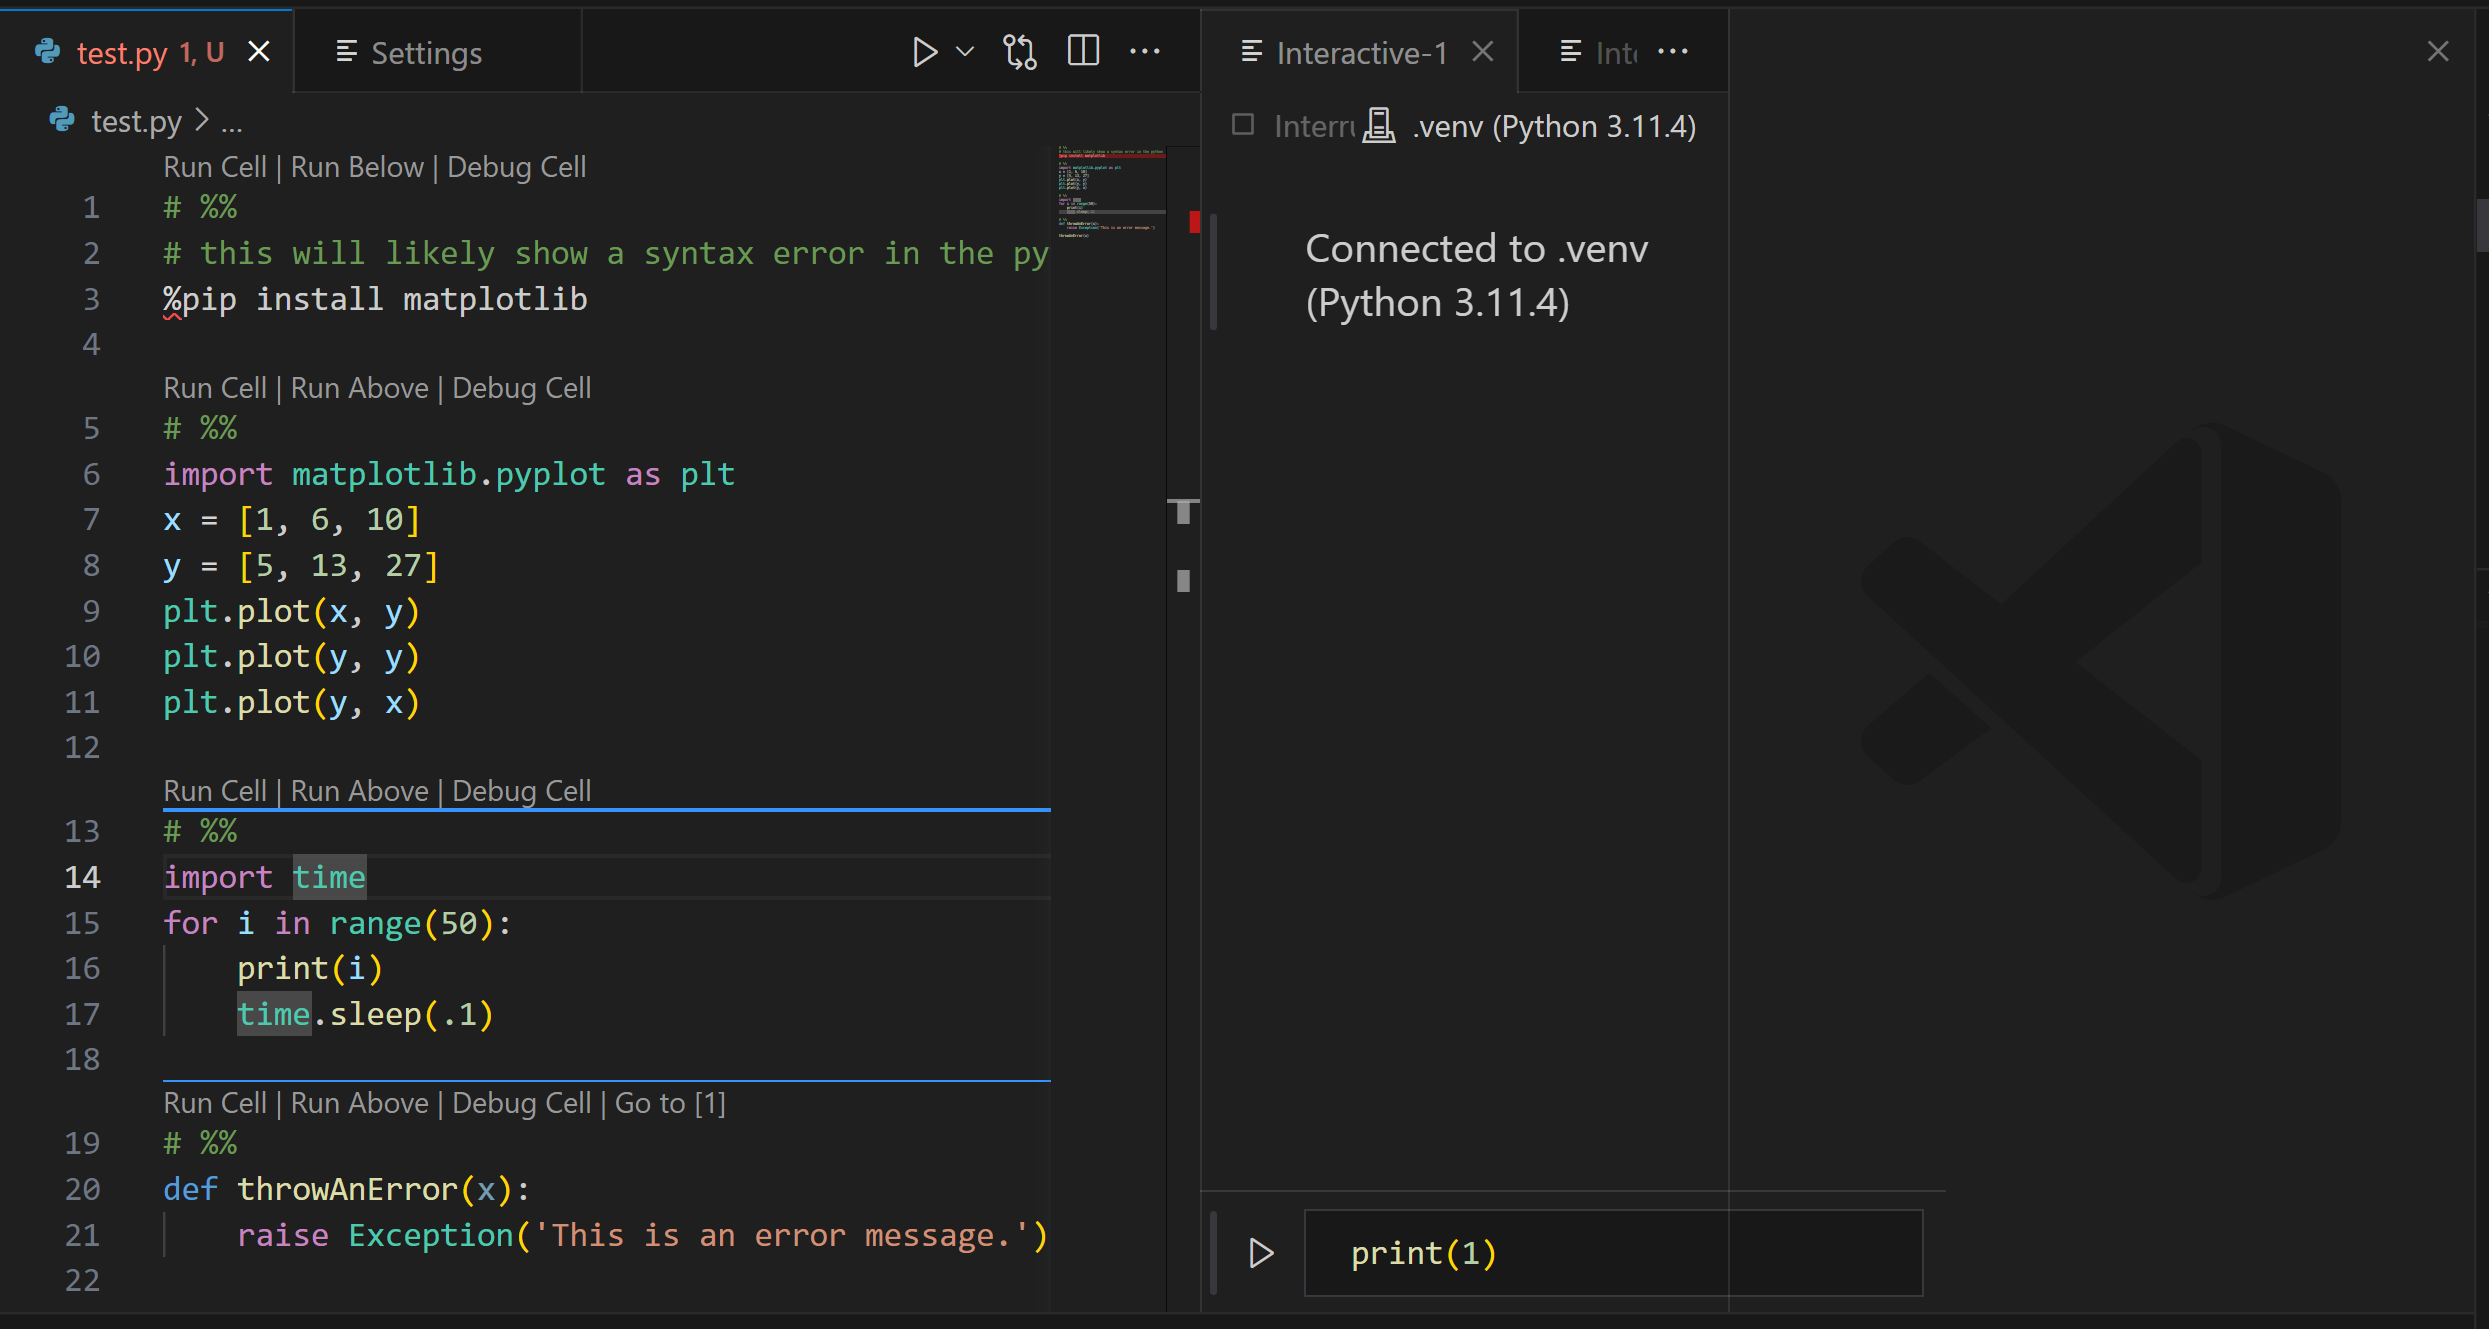
Task: Expand the breadcrumb ellipsis after test.py
Action: pyautogui.click(x=232, y=124)
